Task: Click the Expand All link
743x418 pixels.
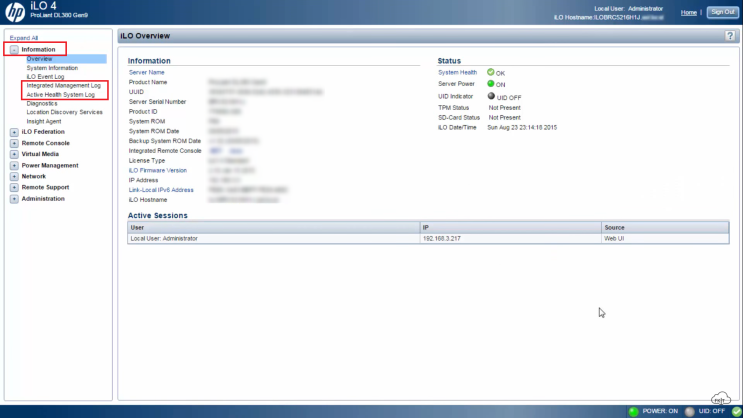Action: (24, 37)
